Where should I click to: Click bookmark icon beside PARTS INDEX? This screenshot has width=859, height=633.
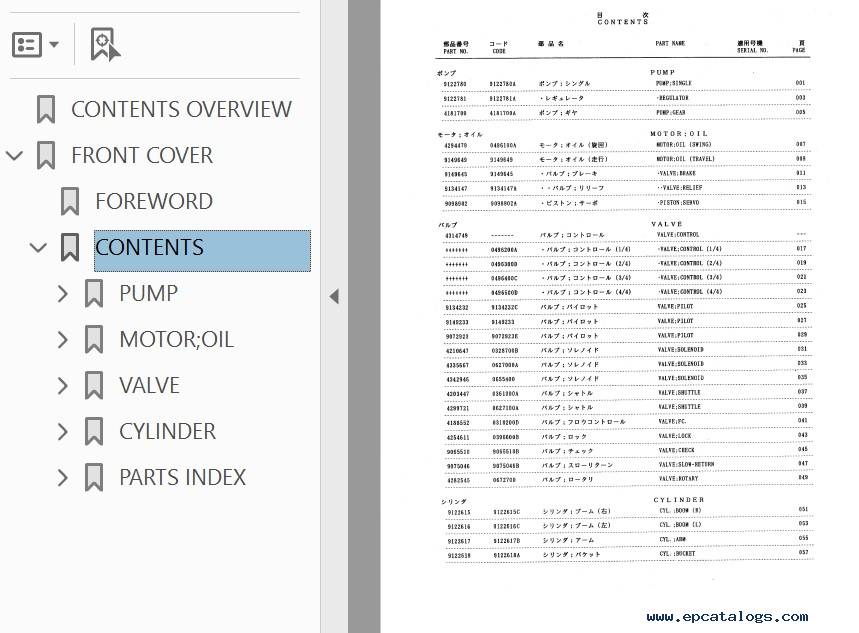[x=94, y=477]
